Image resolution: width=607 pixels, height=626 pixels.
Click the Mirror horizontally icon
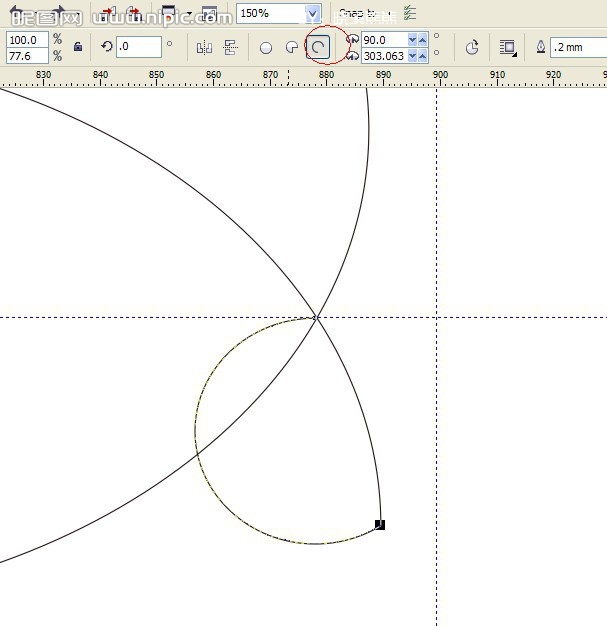(204, 48)
